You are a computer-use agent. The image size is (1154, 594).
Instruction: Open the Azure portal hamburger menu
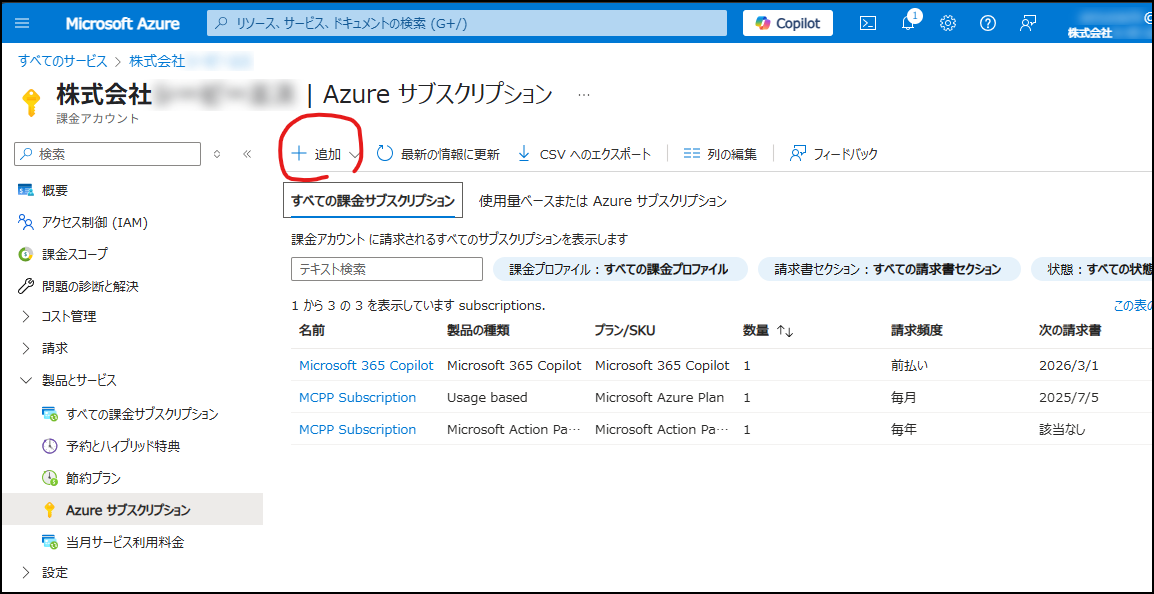(22, 23)
